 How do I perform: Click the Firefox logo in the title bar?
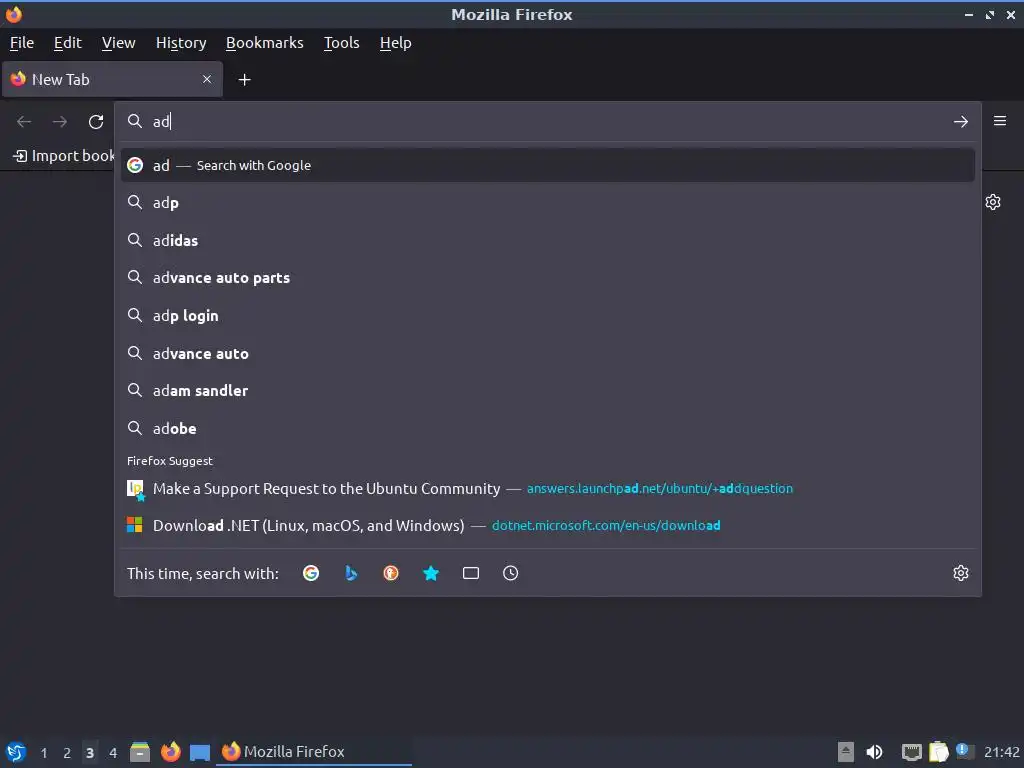click(14, 14)
